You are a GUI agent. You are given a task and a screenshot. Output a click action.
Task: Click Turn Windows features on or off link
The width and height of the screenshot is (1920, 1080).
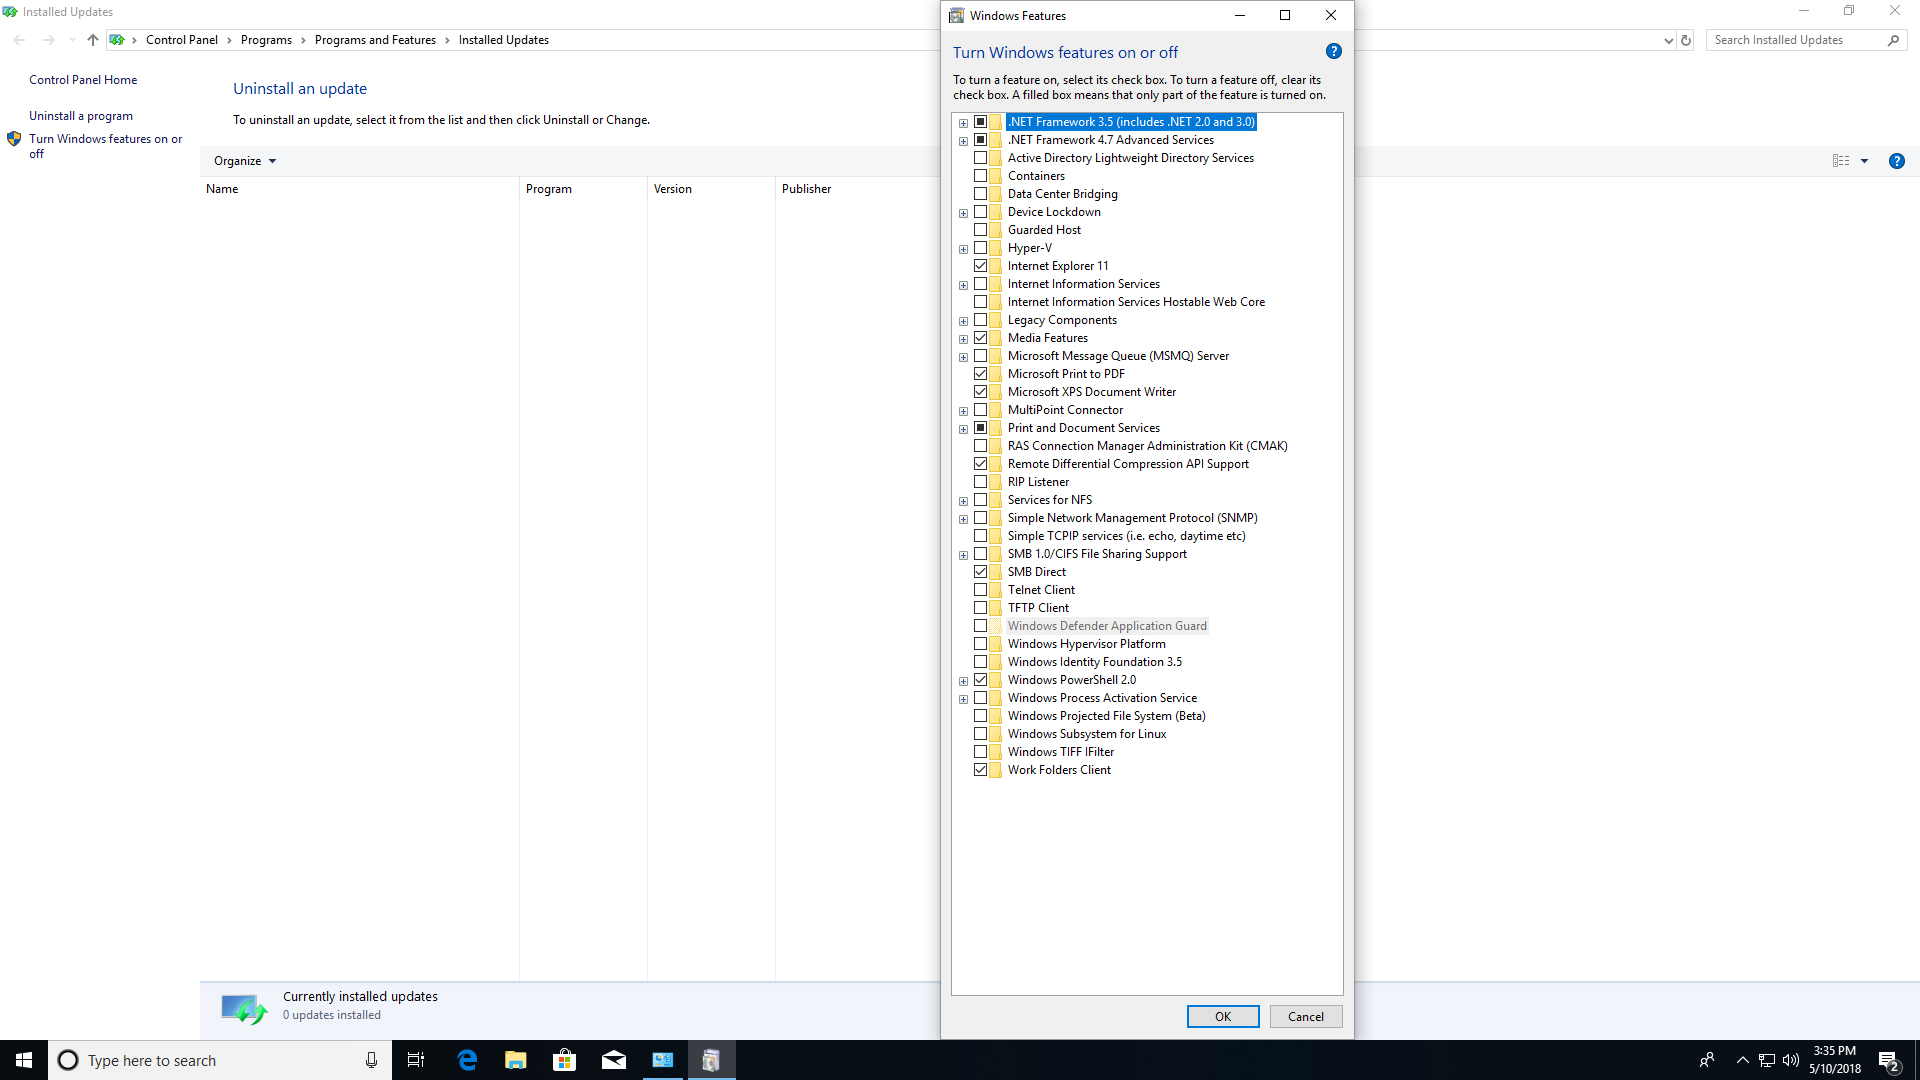(106, 146)
